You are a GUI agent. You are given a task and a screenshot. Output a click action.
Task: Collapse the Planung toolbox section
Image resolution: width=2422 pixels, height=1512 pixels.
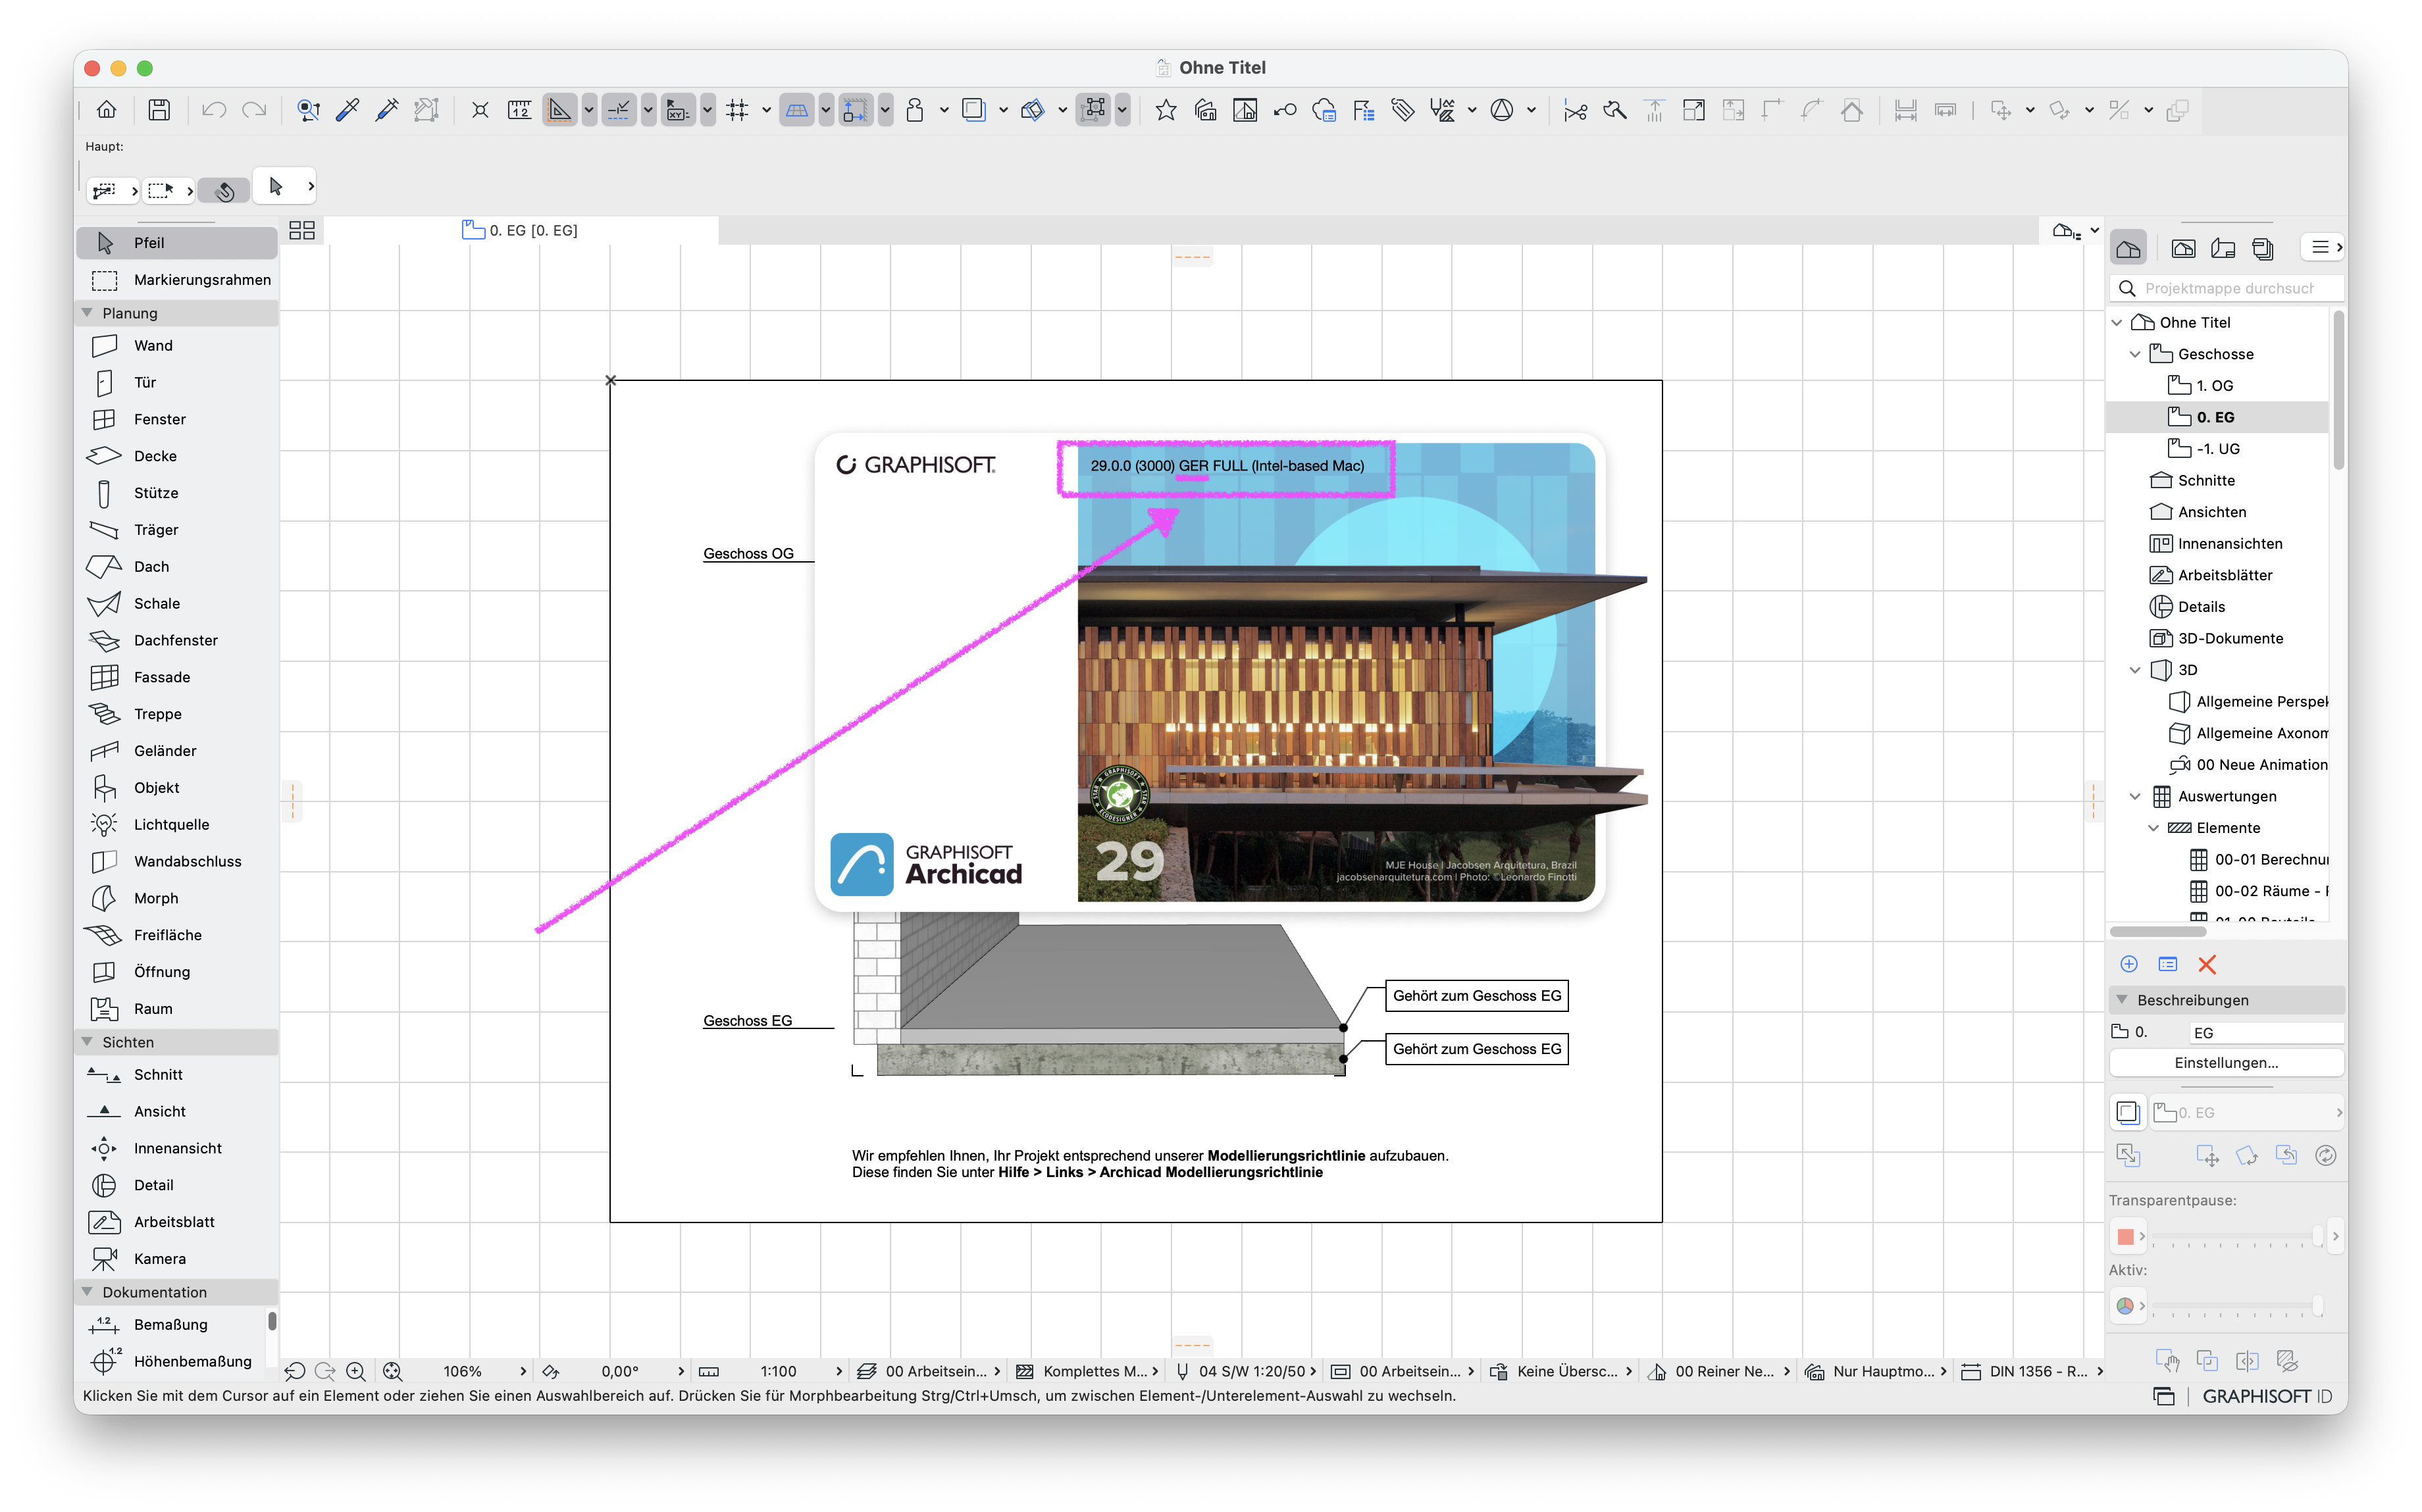point(87,313)
